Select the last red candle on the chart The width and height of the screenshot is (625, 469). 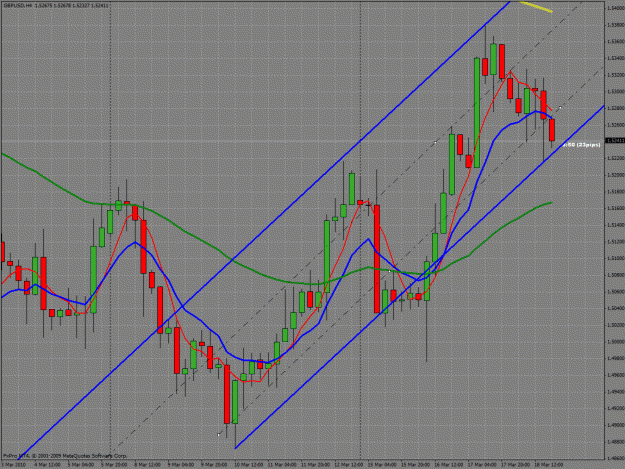point(552,130)
